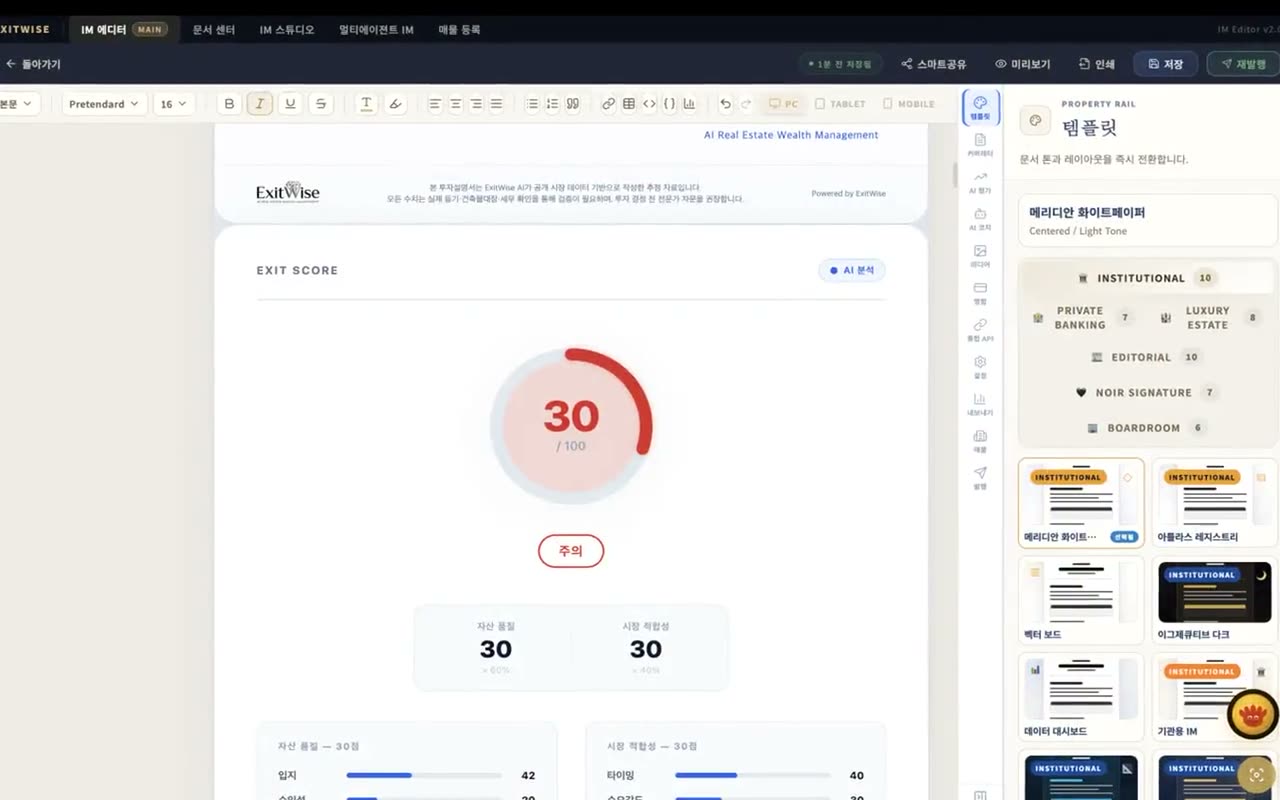Image resolution: width=1280 pixels, height=800 pixels.
Task: Undo the last edit
Action: pos(725,104)
